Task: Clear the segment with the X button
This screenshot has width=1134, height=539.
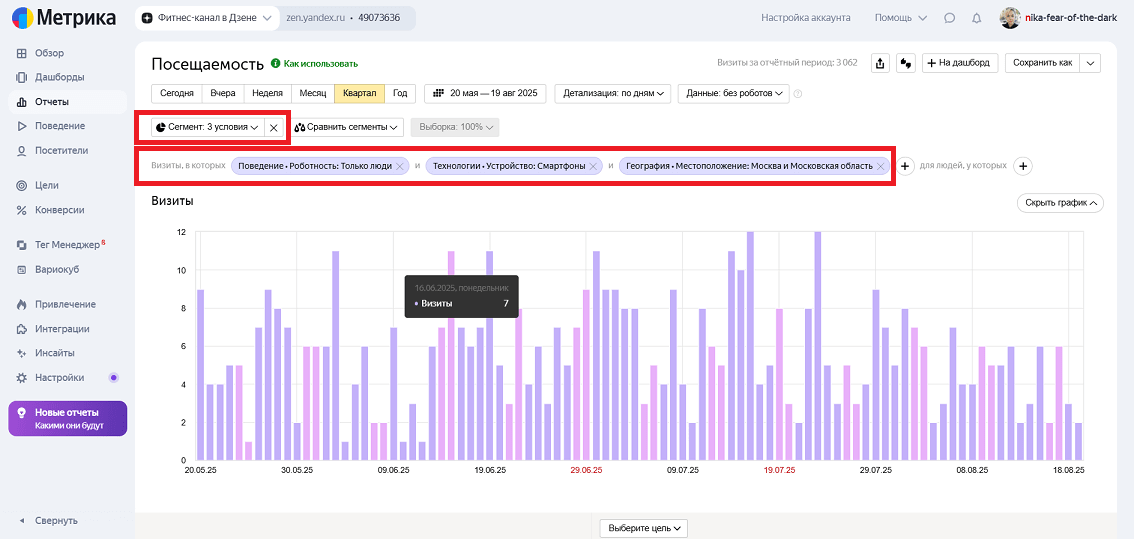Action: [x=274, y=128]
